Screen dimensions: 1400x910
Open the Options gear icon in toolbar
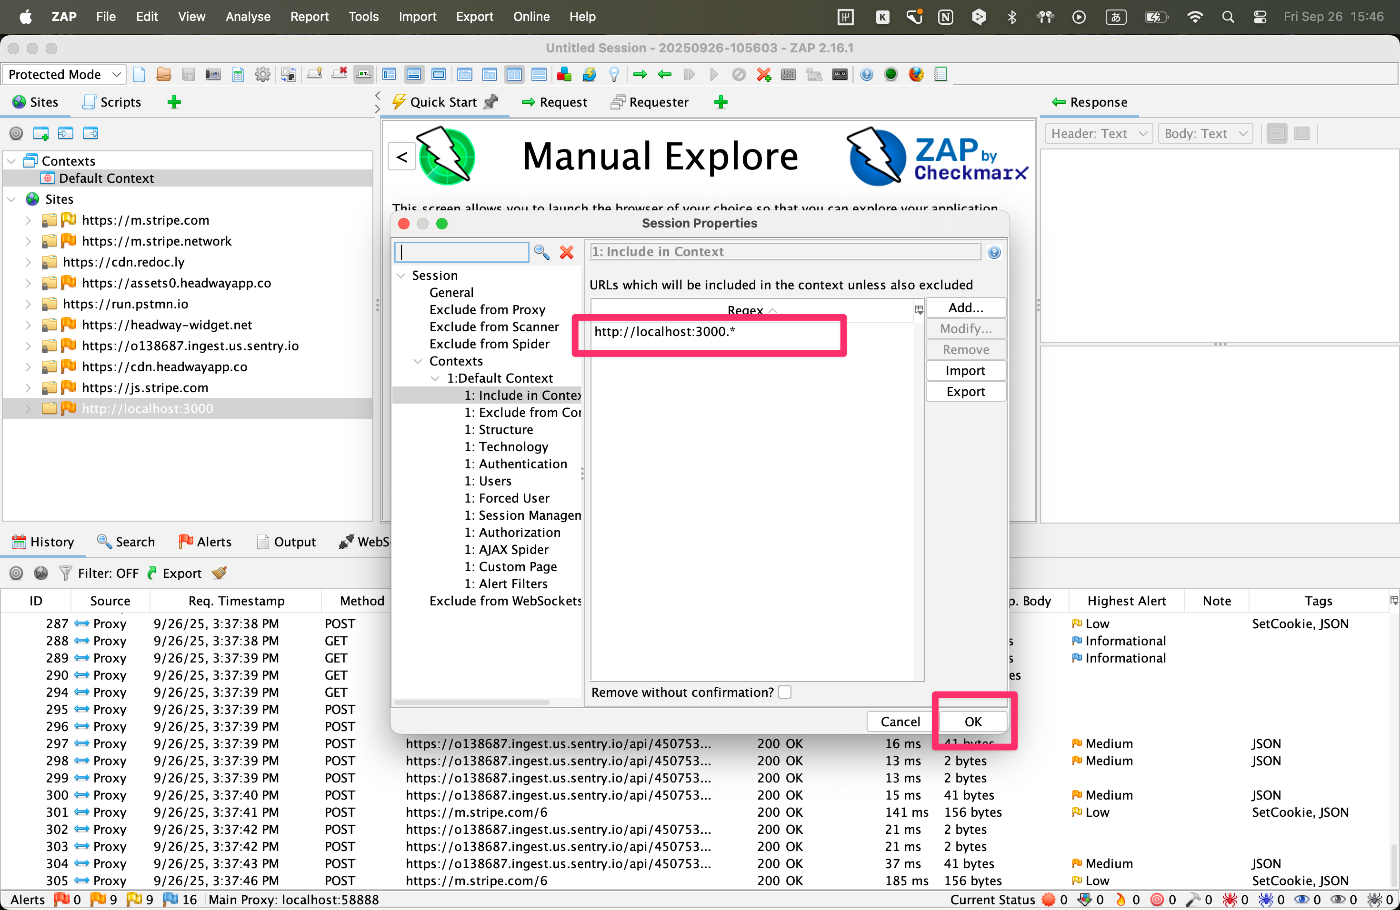coord(262,74)
